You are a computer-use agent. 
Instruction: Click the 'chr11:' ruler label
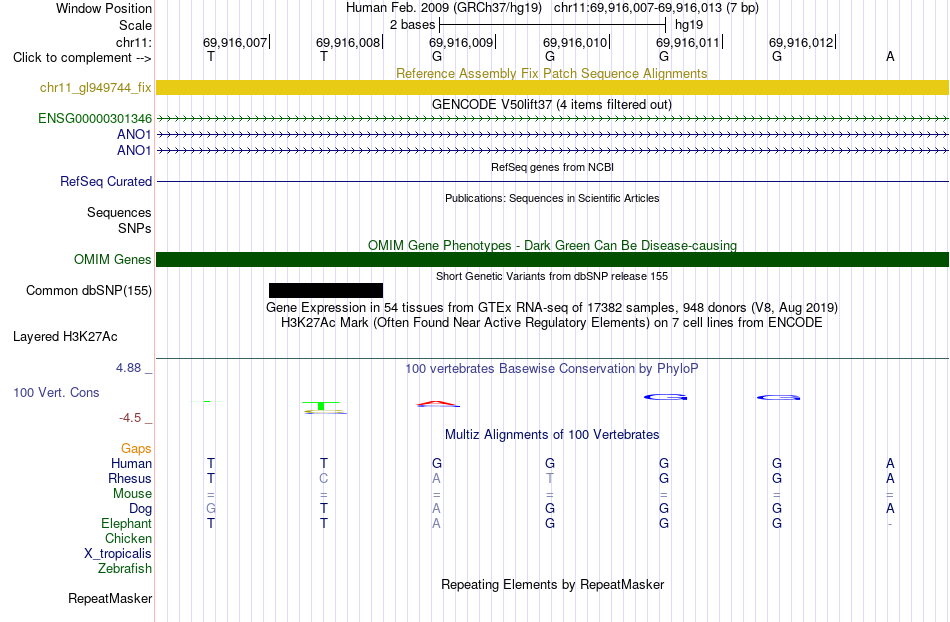point(133,42)
